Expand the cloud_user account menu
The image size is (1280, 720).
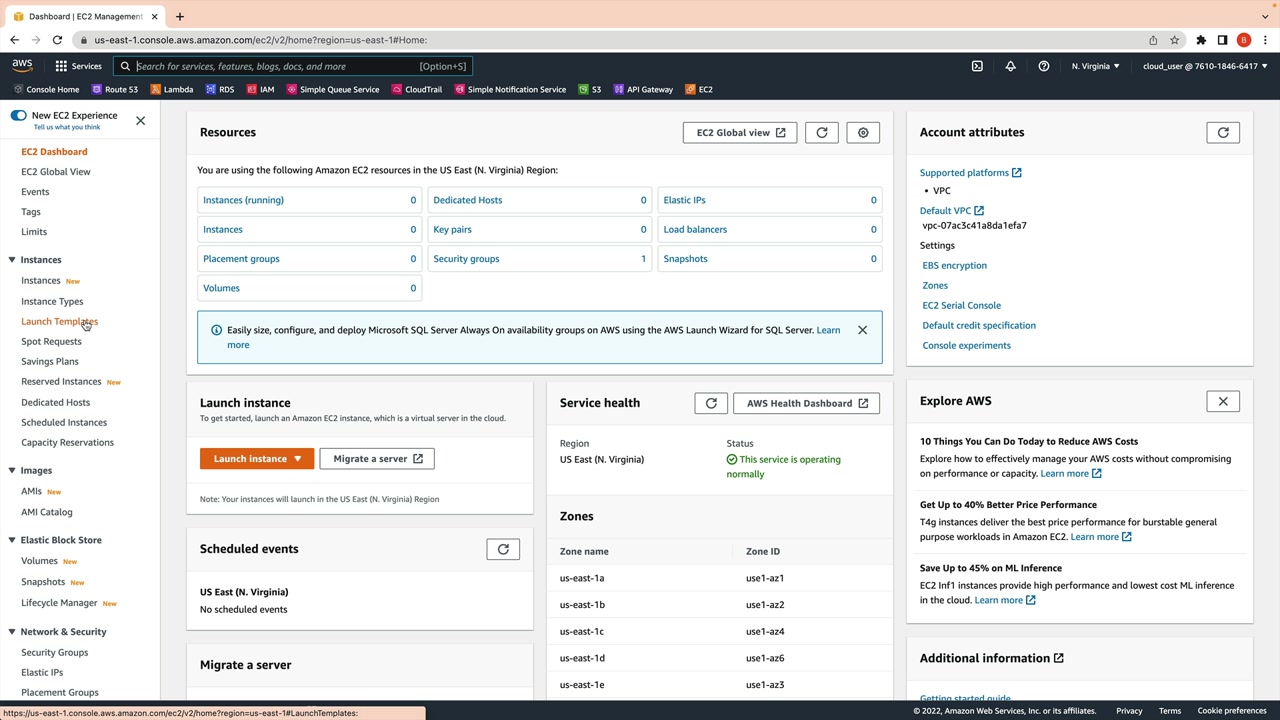coord(1204,66)
